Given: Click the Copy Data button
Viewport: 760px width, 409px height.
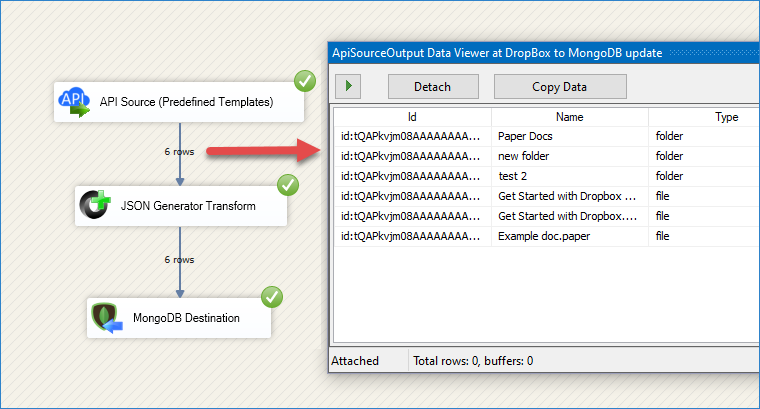Looking at the screenshot, I should click(x=560, y=86).
